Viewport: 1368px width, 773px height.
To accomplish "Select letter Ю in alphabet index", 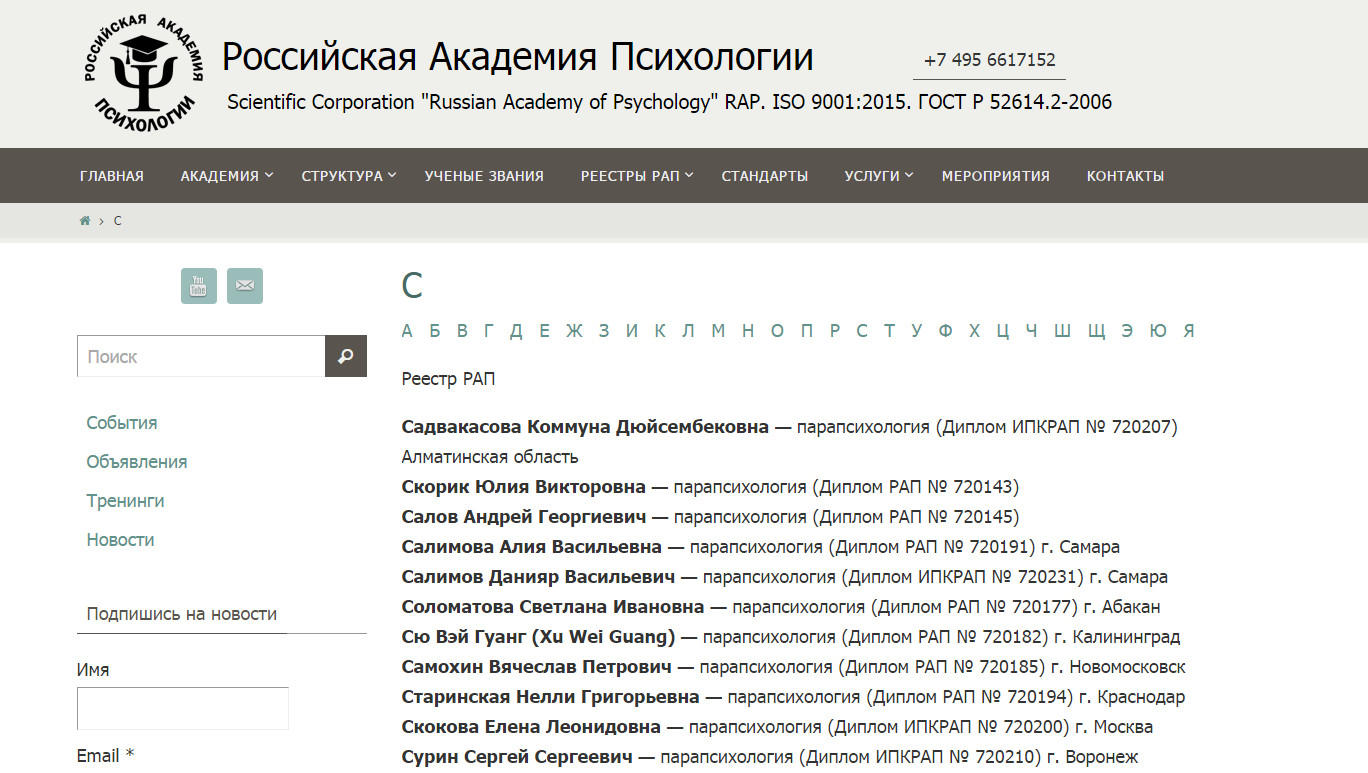I will [x=1158, y=331].
